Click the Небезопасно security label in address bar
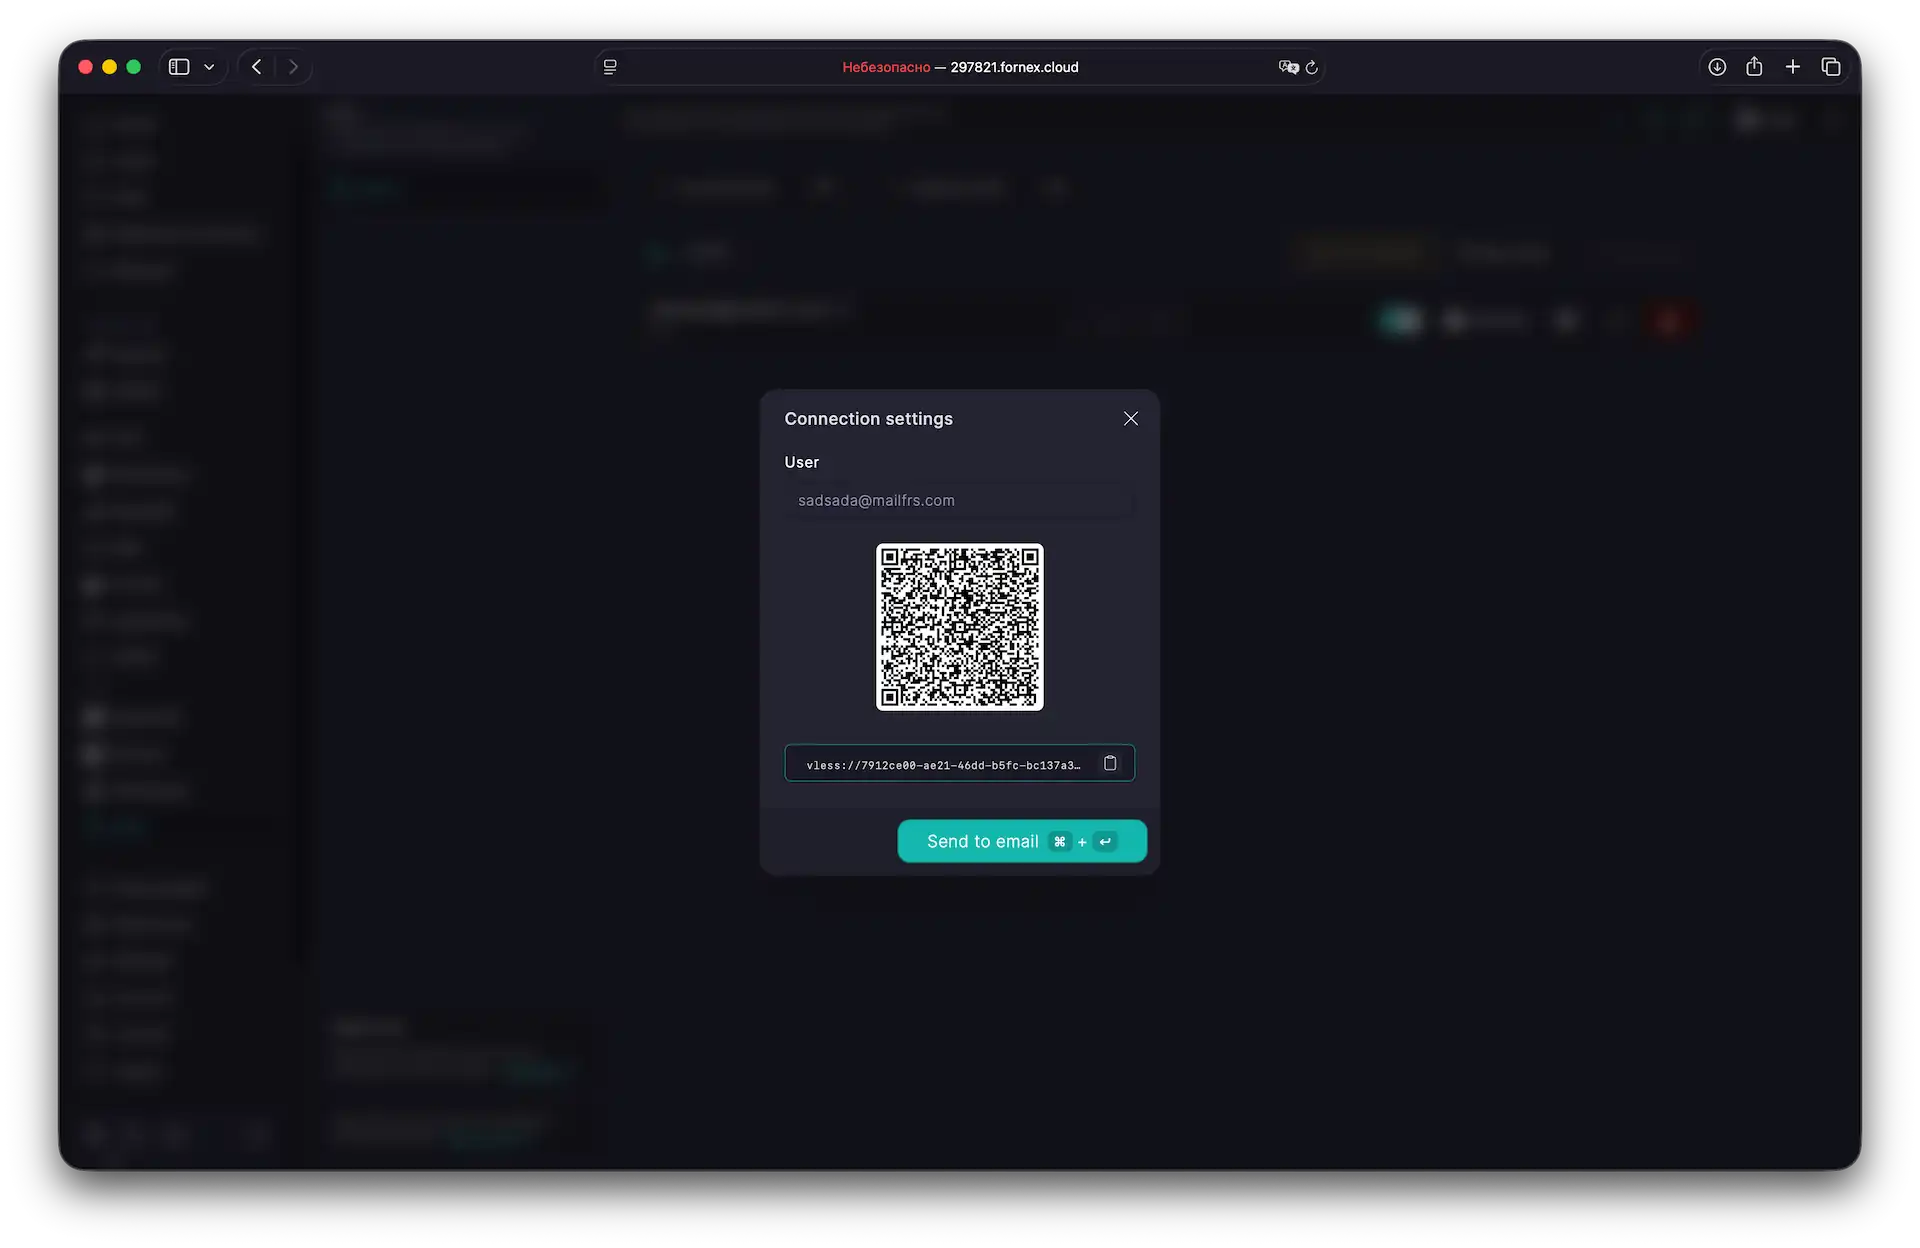The height and width of the screenshot is (1248, 1920). click(885, 67)
